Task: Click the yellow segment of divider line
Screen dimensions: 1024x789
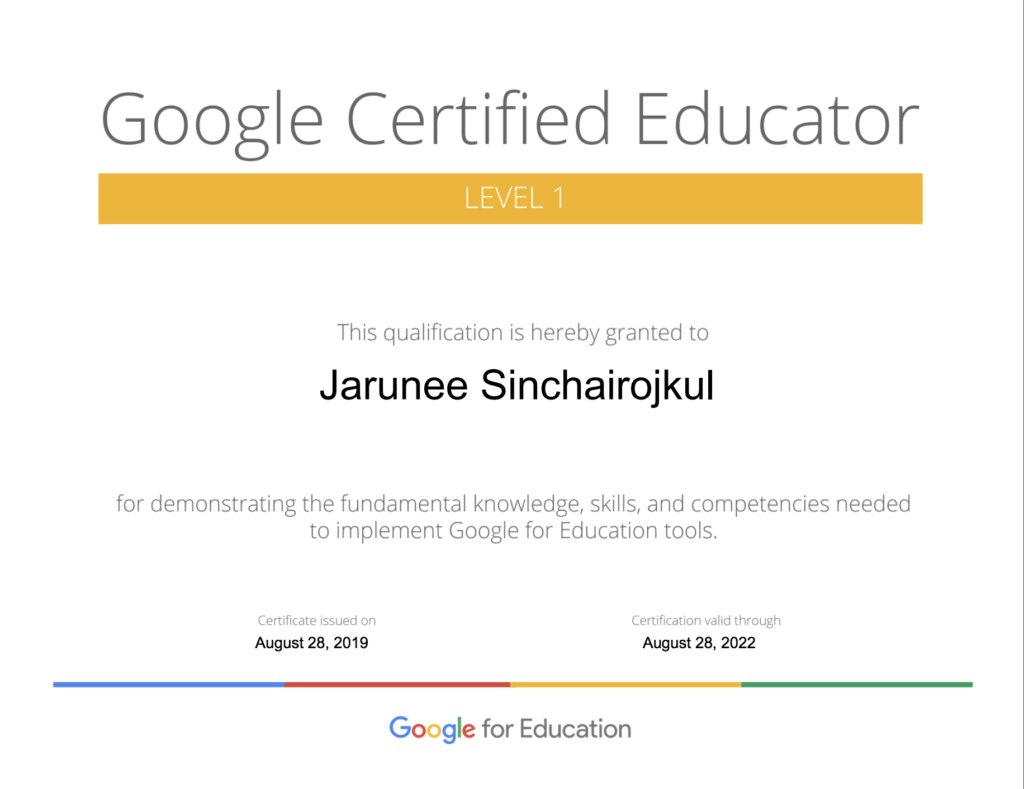Action: point(626,684)
